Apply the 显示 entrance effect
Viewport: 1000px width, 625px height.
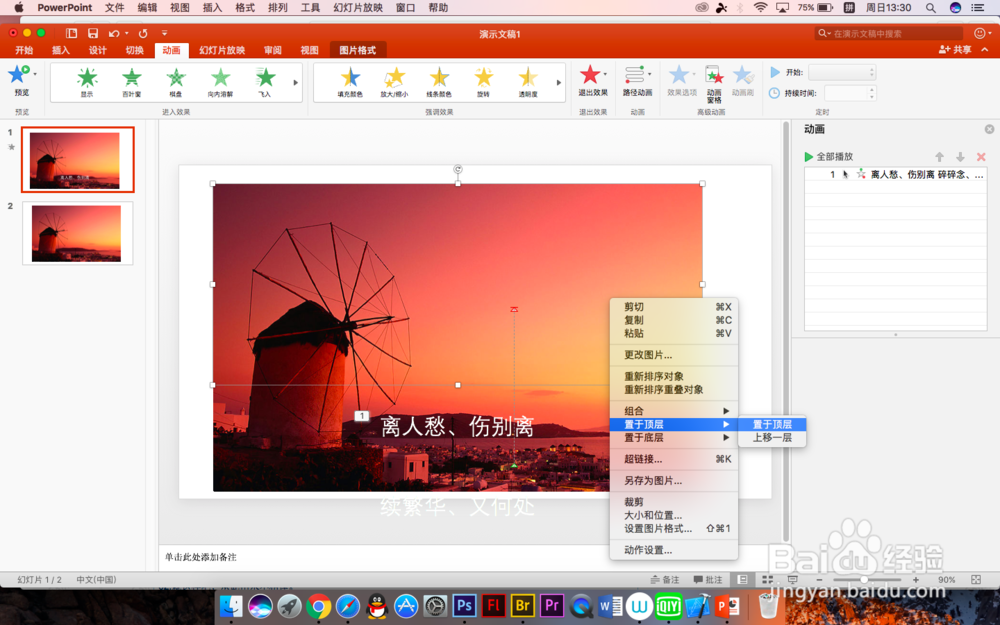click(87, 82)
